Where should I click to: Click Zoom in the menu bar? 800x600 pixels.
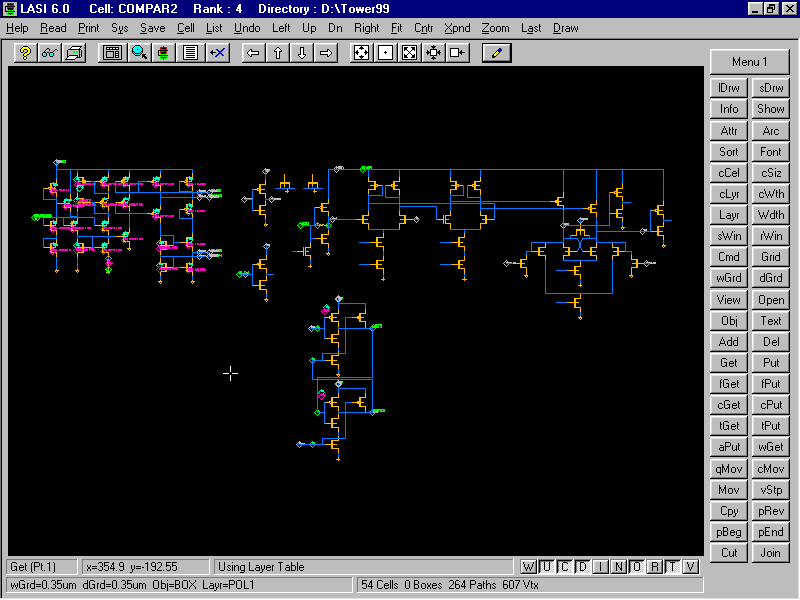pyautogui.click(x=495, y=28)
